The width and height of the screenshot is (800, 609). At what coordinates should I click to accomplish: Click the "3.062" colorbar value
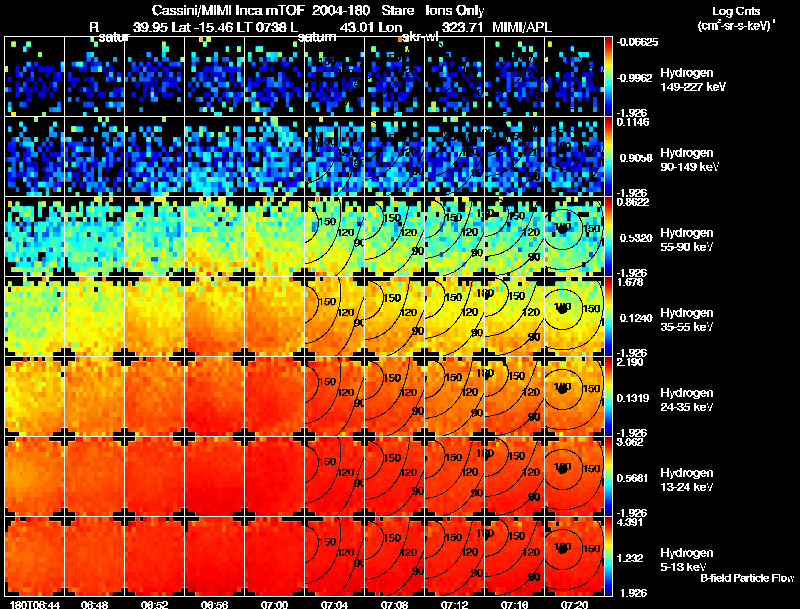point(630,442)
